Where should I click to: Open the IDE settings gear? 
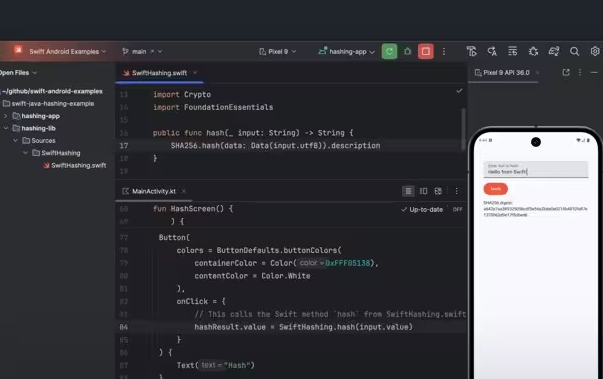point(595,51)
